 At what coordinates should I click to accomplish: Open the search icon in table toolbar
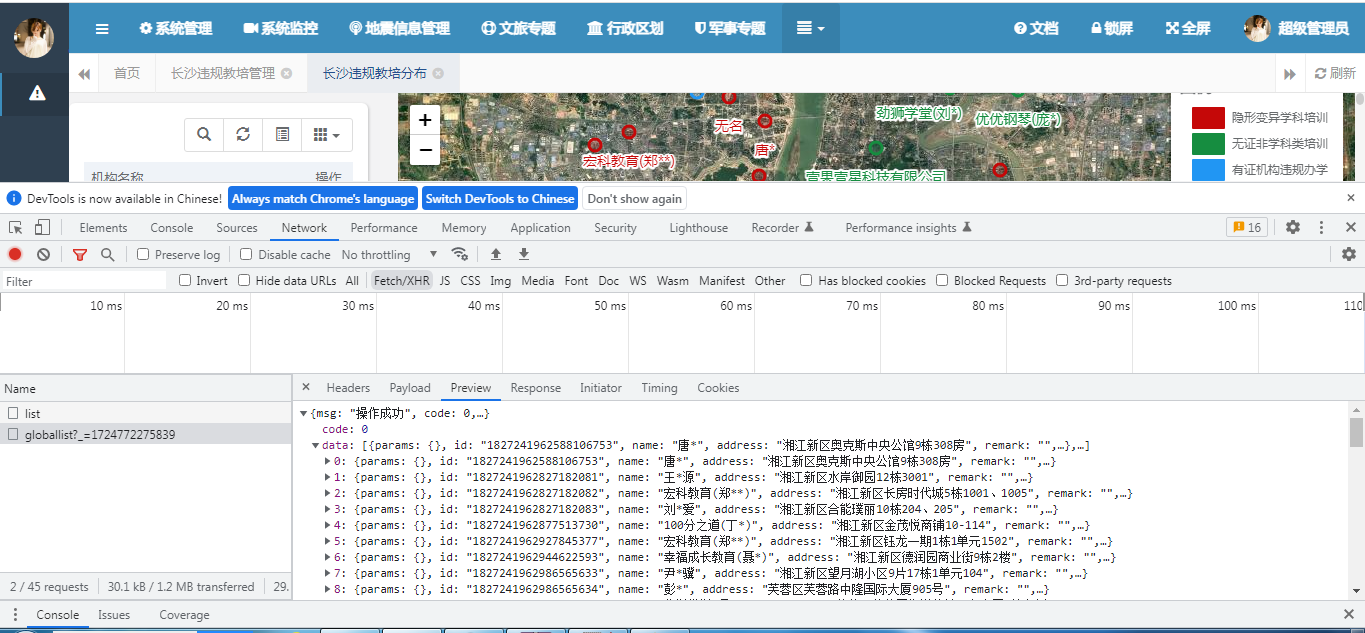coord(204,134)
